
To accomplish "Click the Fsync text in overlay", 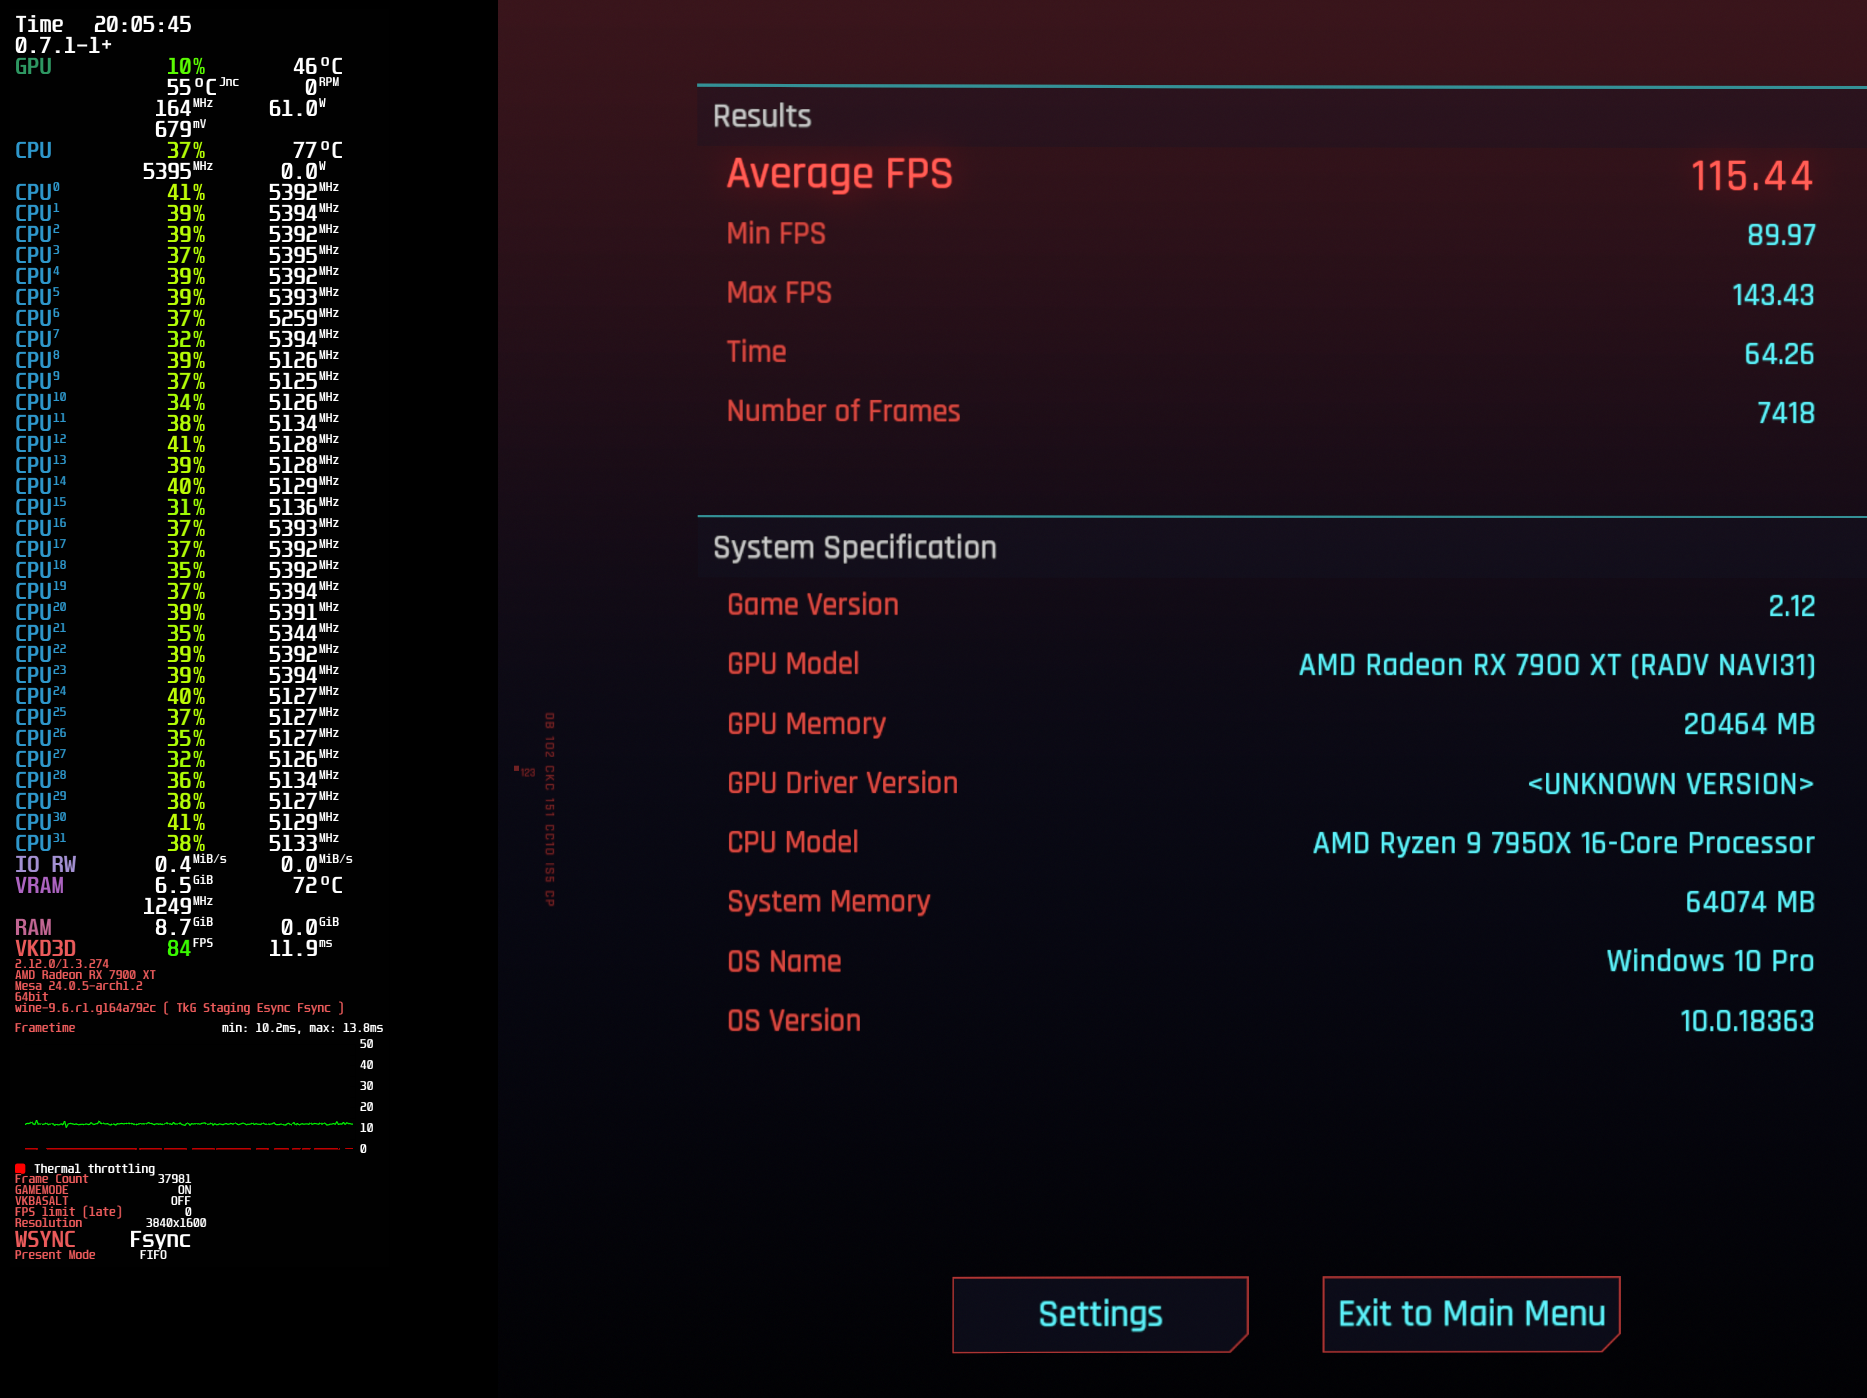I will pyautogui.click(x=160, y=1239).
